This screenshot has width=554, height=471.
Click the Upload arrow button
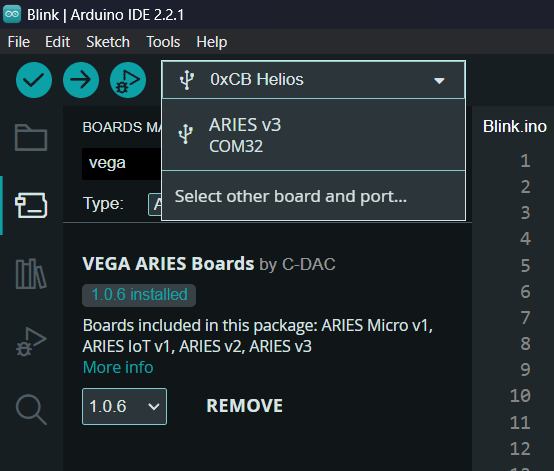coord(81,80)
